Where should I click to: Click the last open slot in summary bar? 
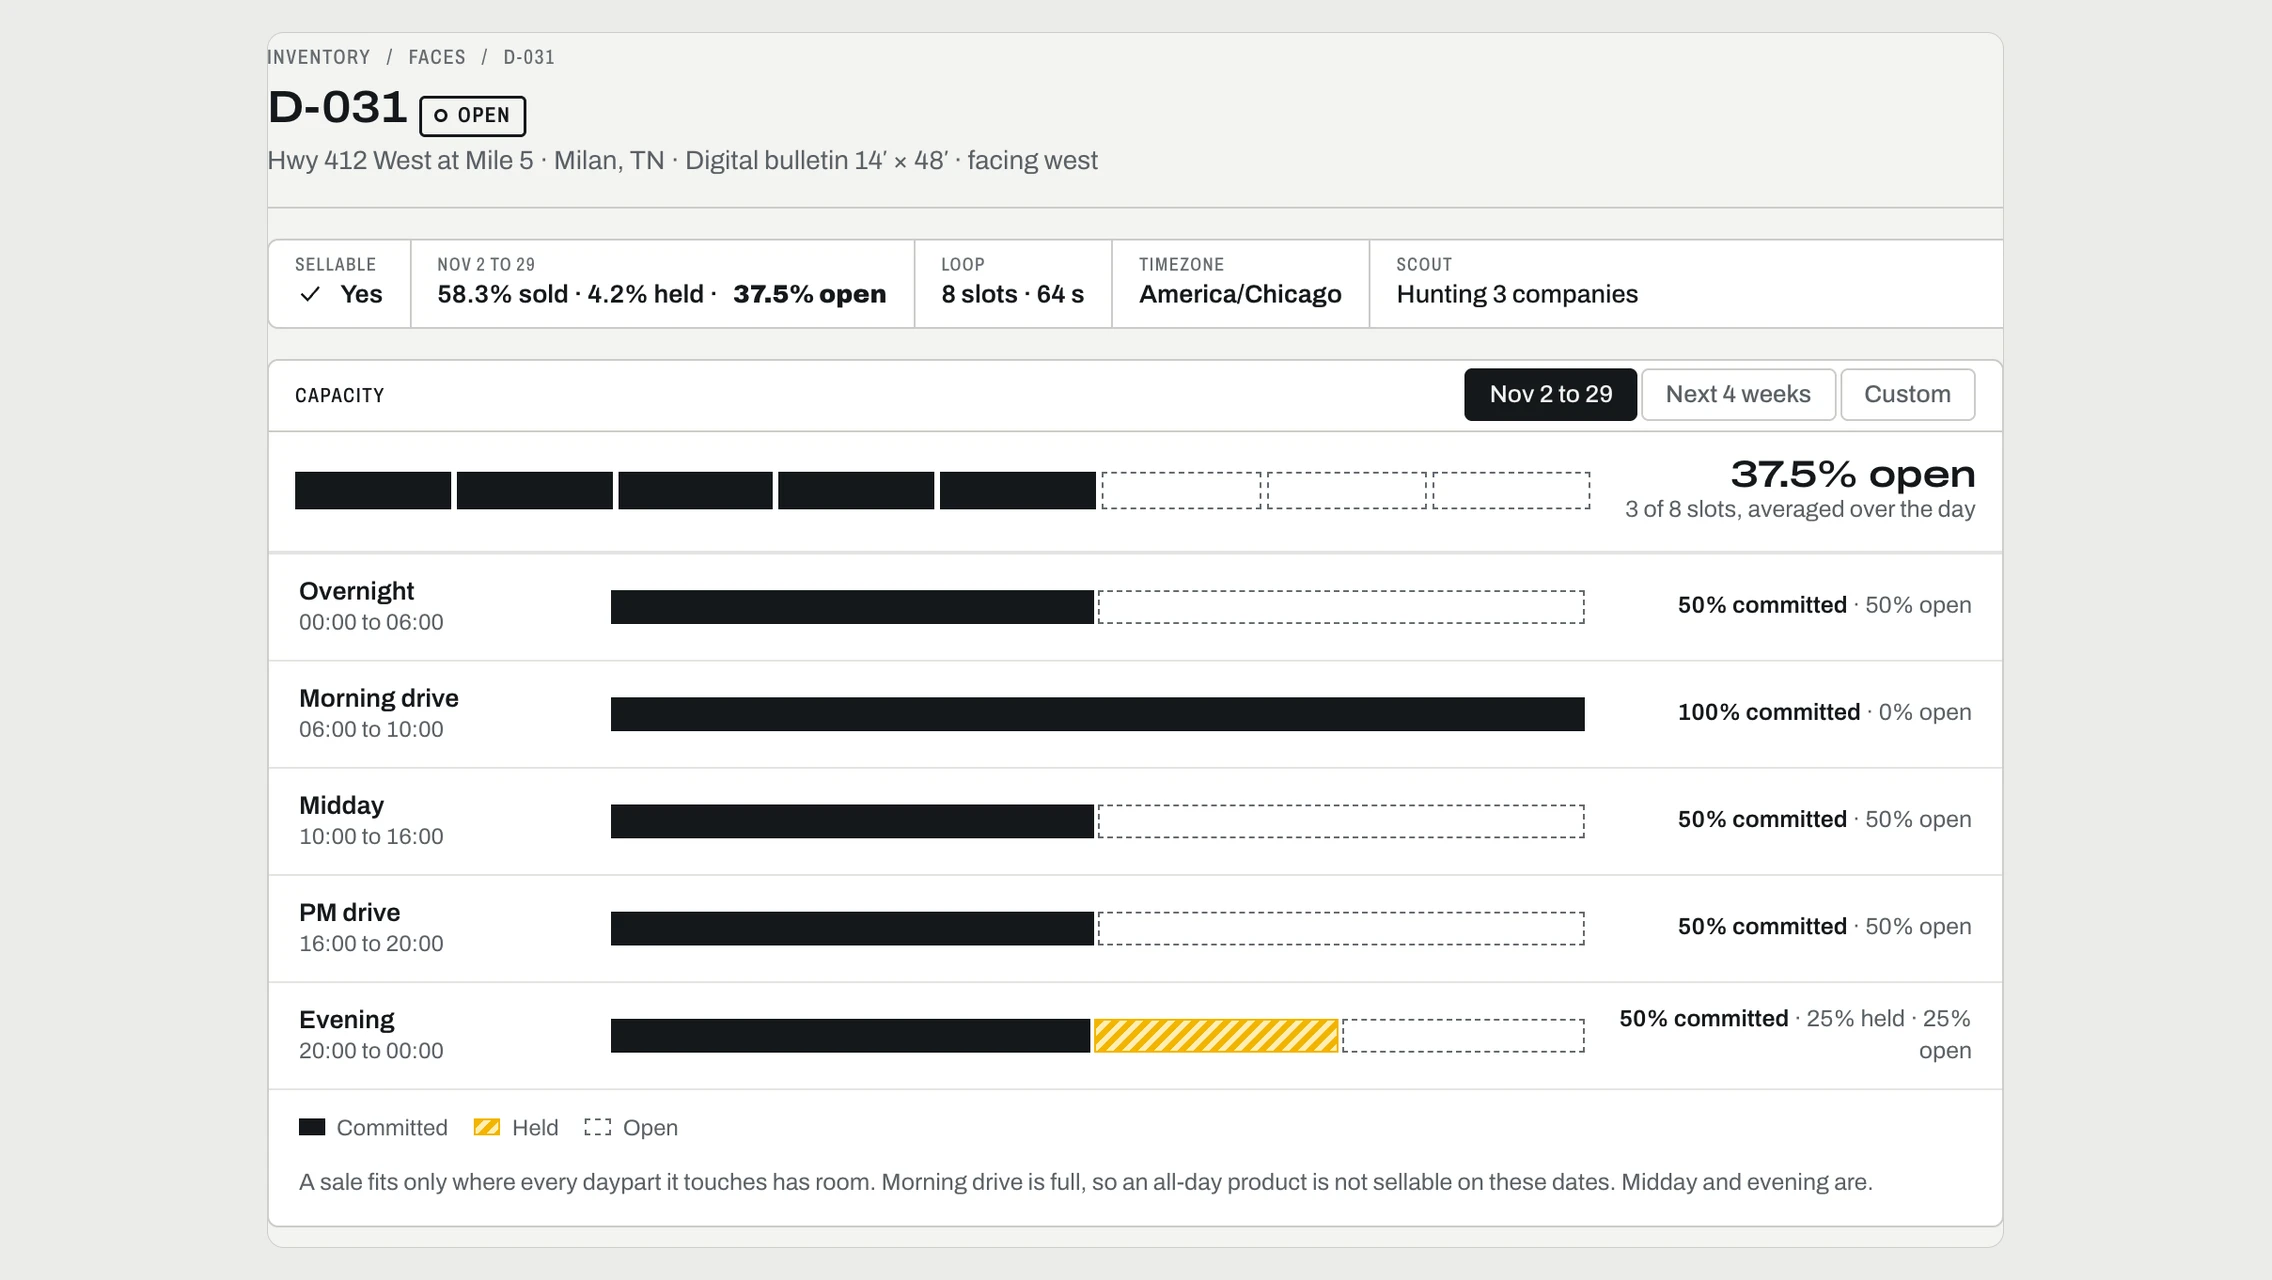[1511, 490]
